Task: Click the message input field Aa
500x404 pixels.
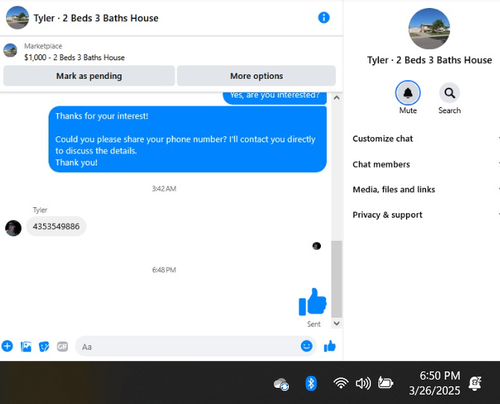Action: tap(187, 346)
